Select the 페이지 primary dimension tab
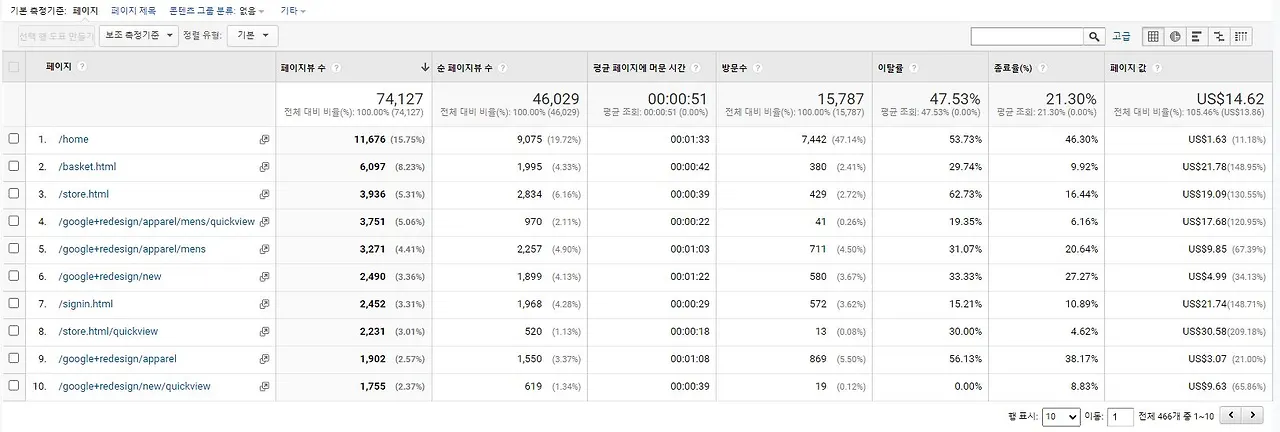Screen dimensions: 1280x432 coord(85,10)
